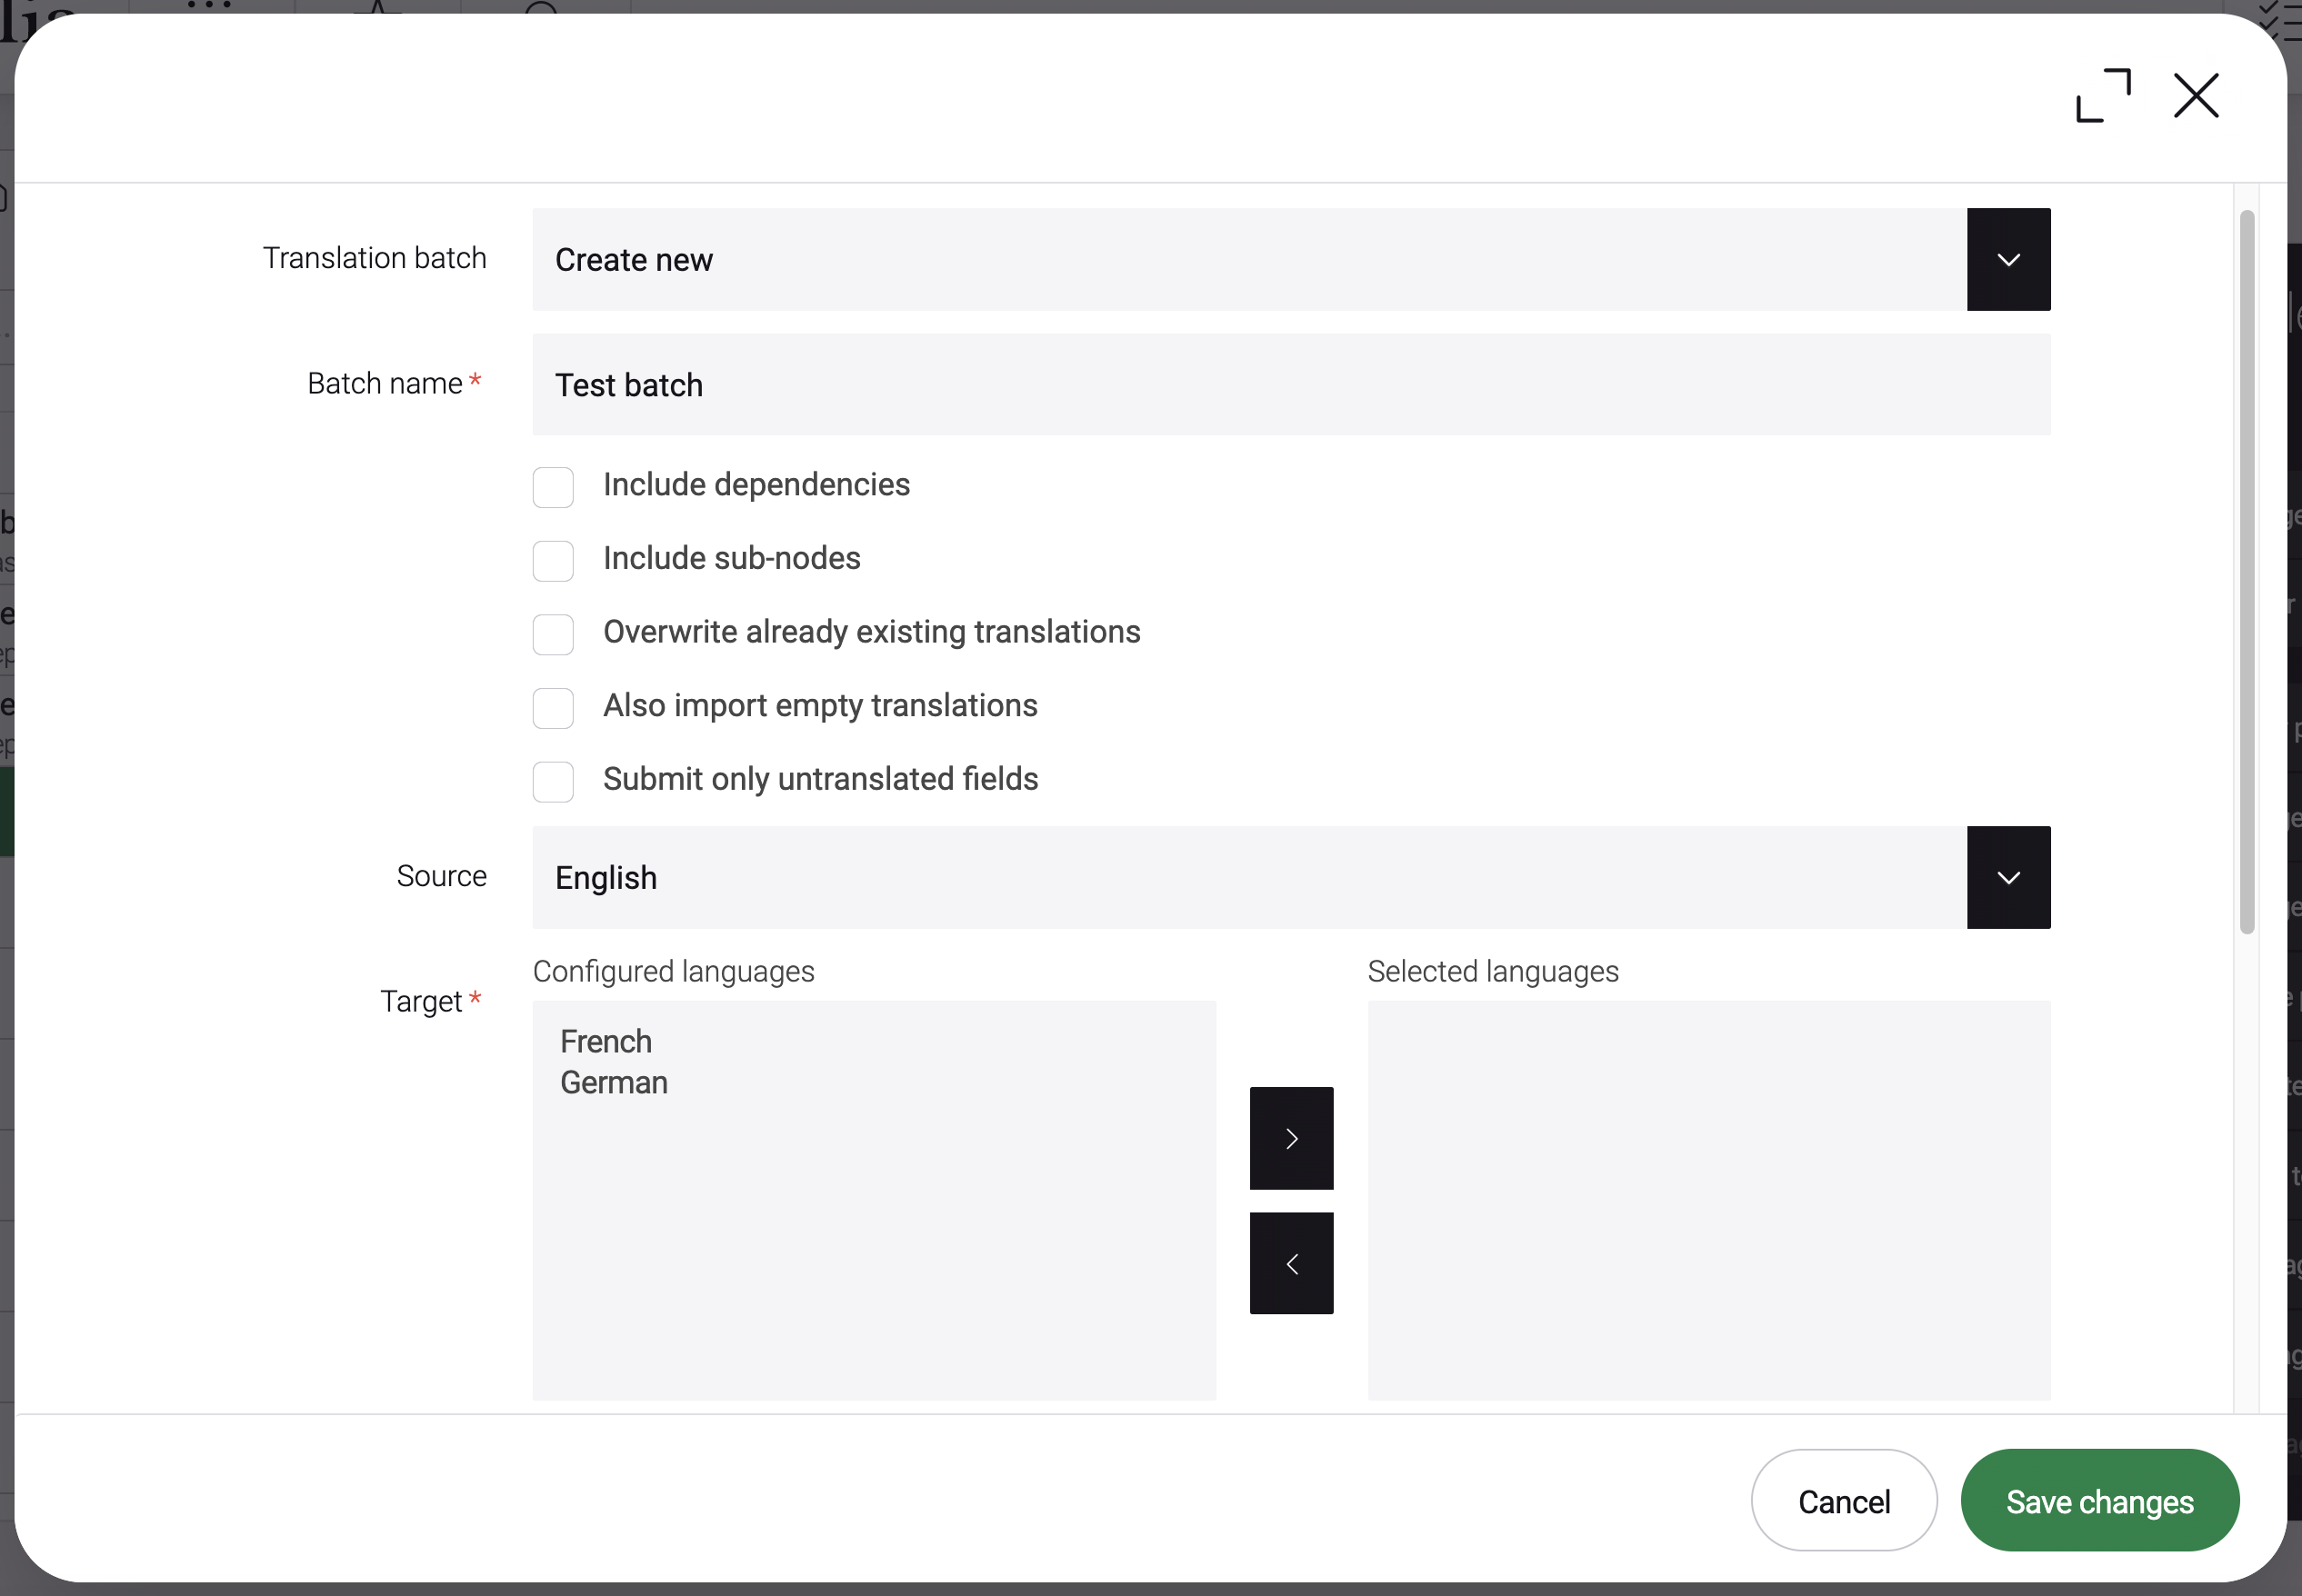Enable Submit only untranslated fields

[x=553, y=782]
